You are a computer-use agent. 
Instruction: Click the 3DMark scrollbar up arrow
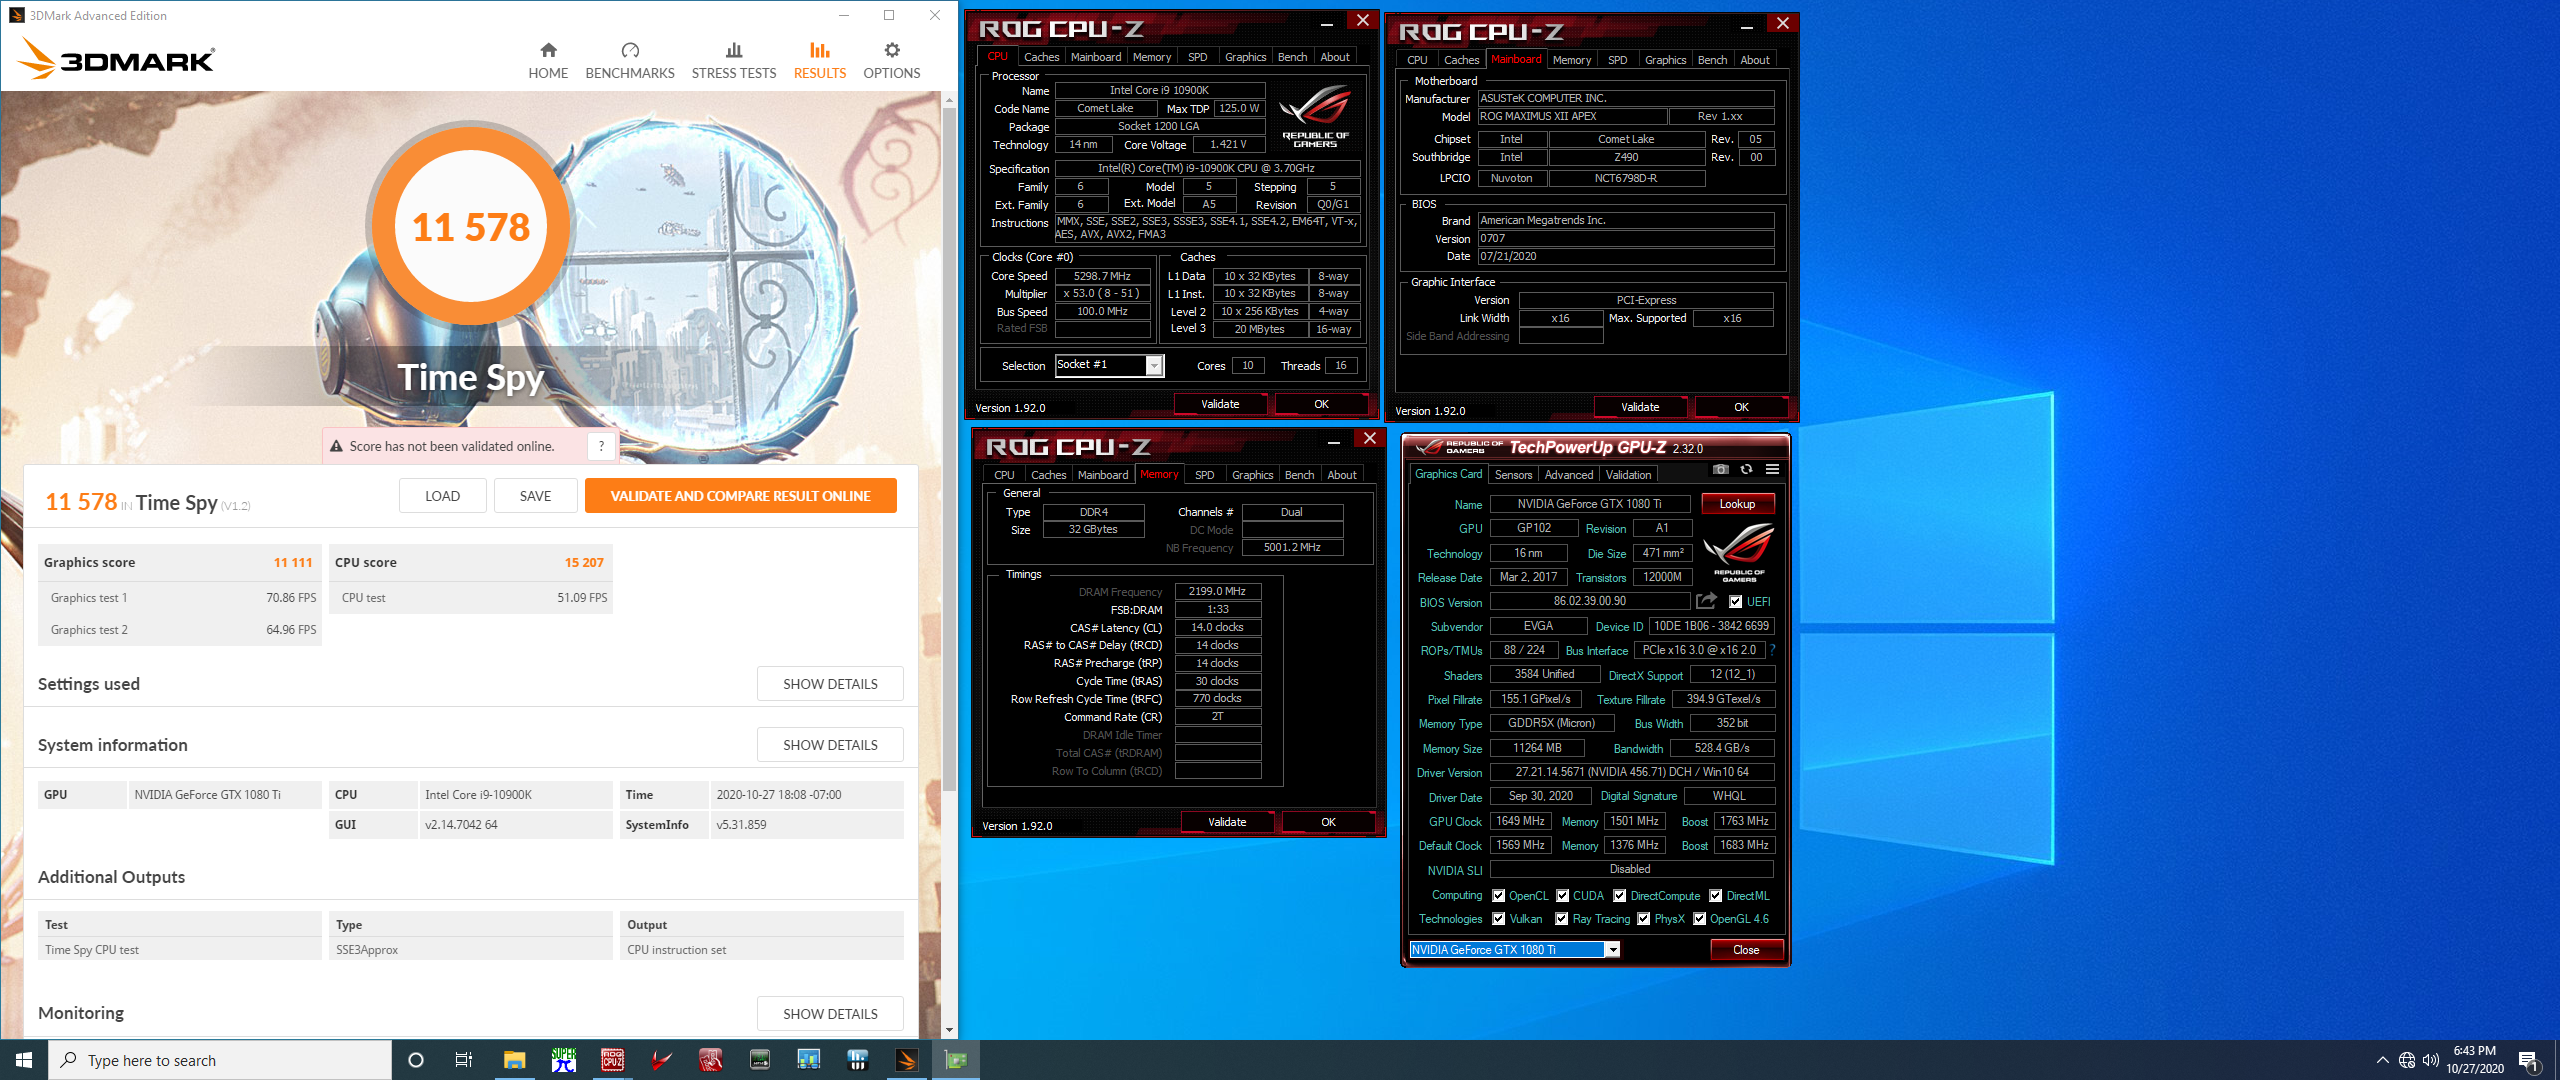pos(949,99)
